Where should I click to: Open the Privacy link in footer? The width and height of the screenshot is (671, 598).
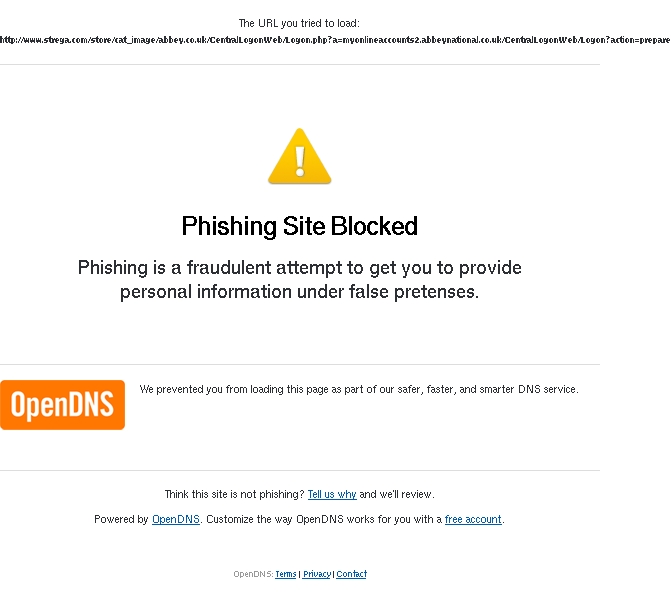[x=317, y=574]
